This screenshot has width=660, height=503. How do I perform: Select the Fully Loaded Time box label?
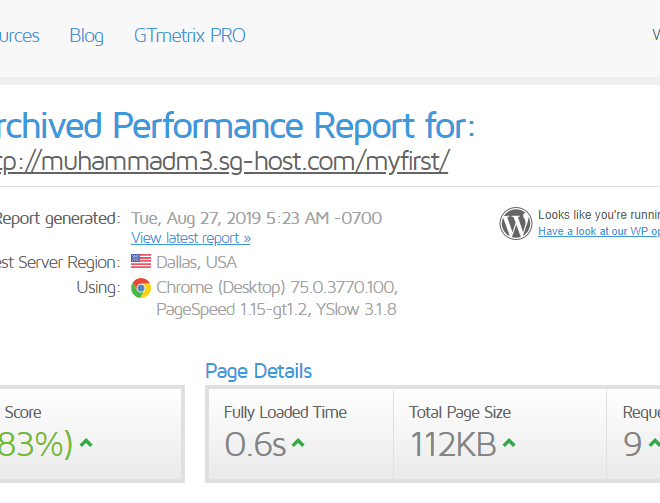pyautogui.click(x=285, y=413)
